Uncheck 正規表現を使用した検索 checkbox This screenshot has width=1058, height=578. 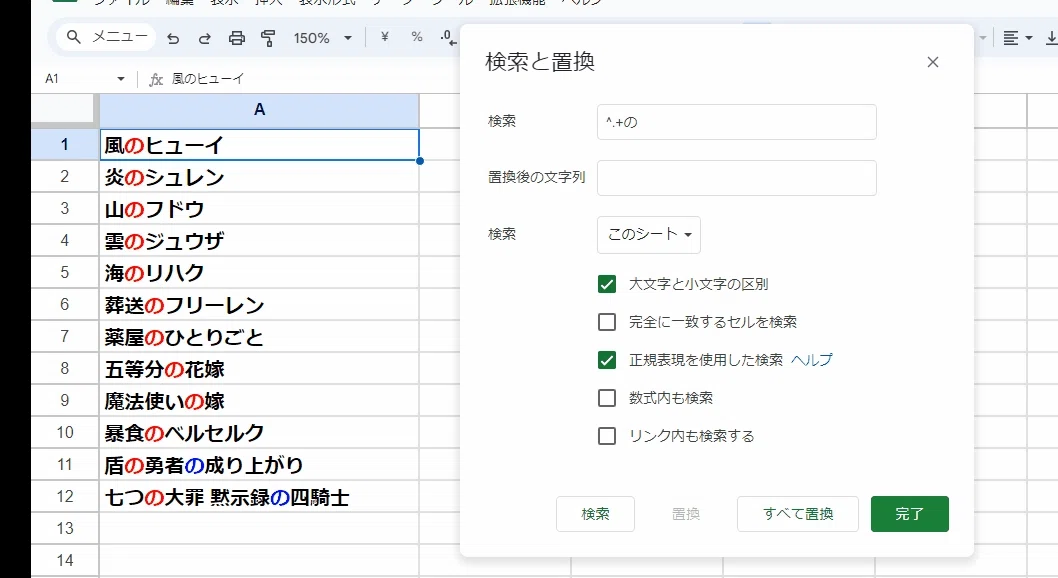click(607, 360)
